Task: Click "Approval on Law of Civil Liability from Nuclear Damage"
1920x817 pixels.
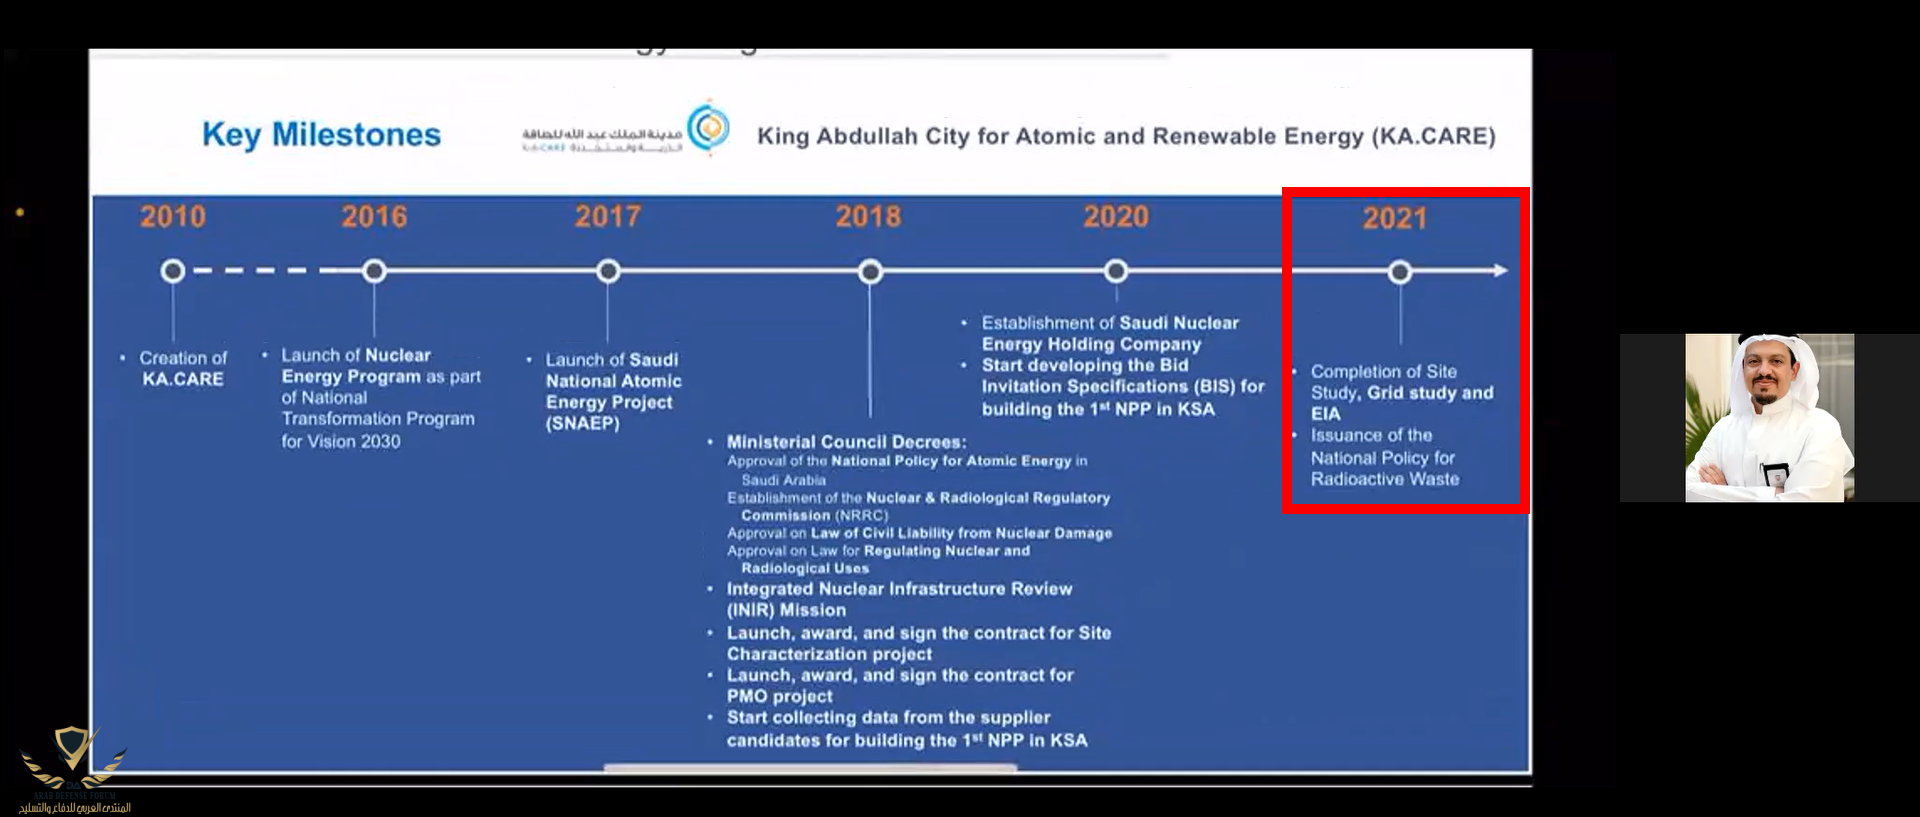Action: [x=919, y=533]
